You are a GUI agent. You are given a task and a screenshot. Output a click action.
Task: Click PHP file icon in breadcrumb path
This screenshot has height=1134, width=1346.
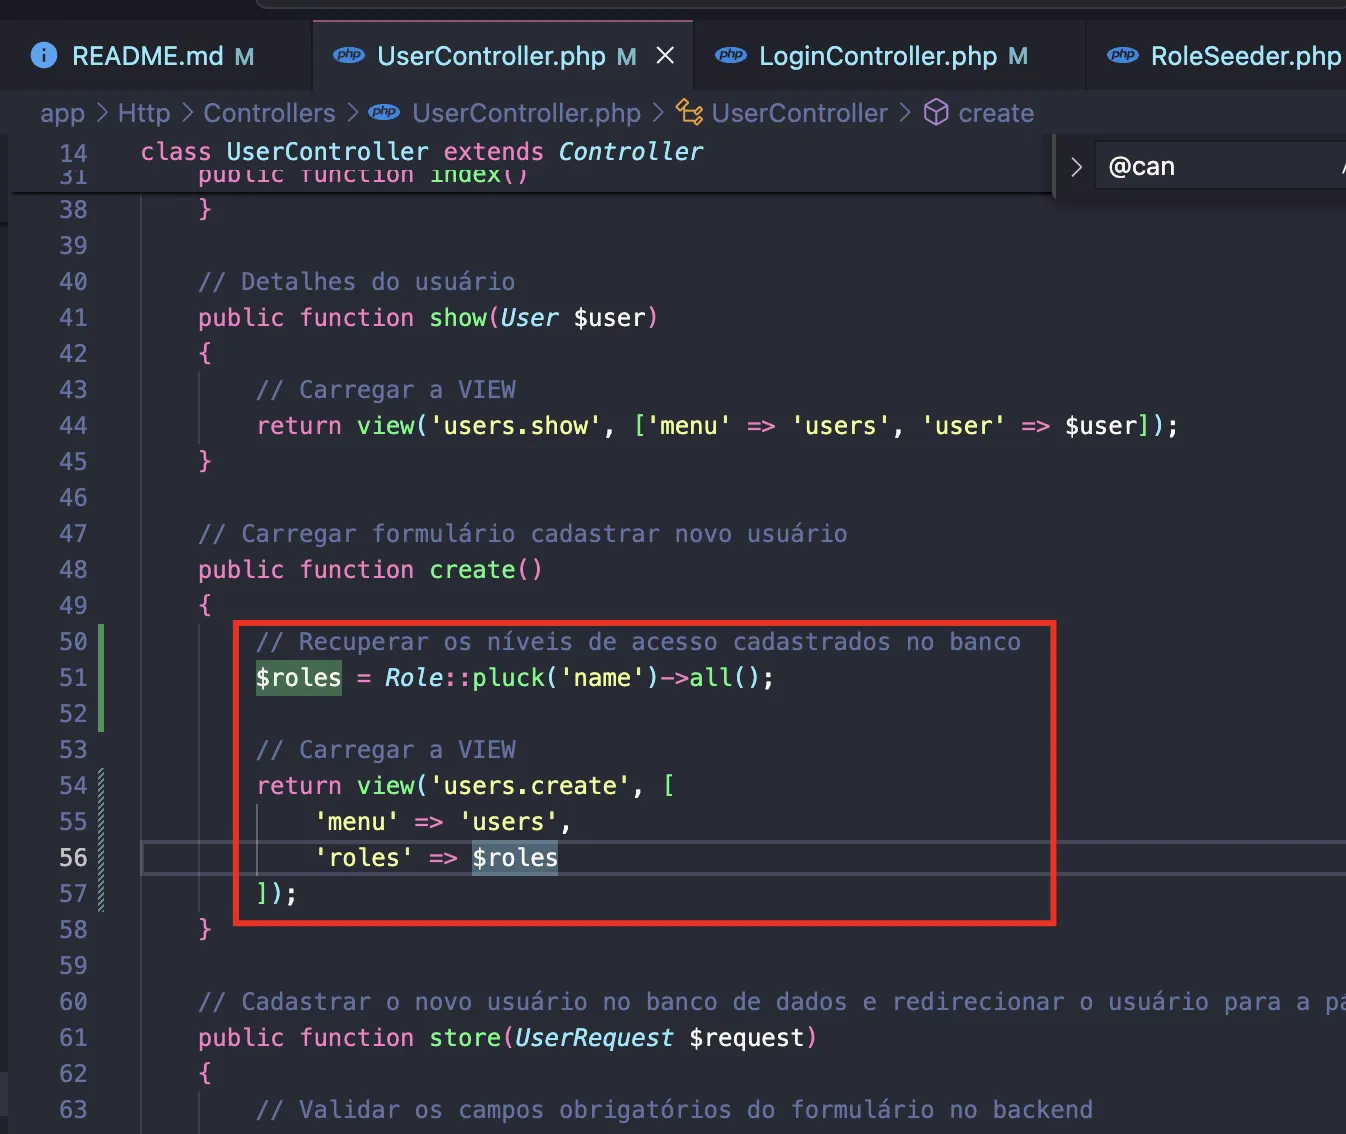pyautogui.click(x=384, y=113)
